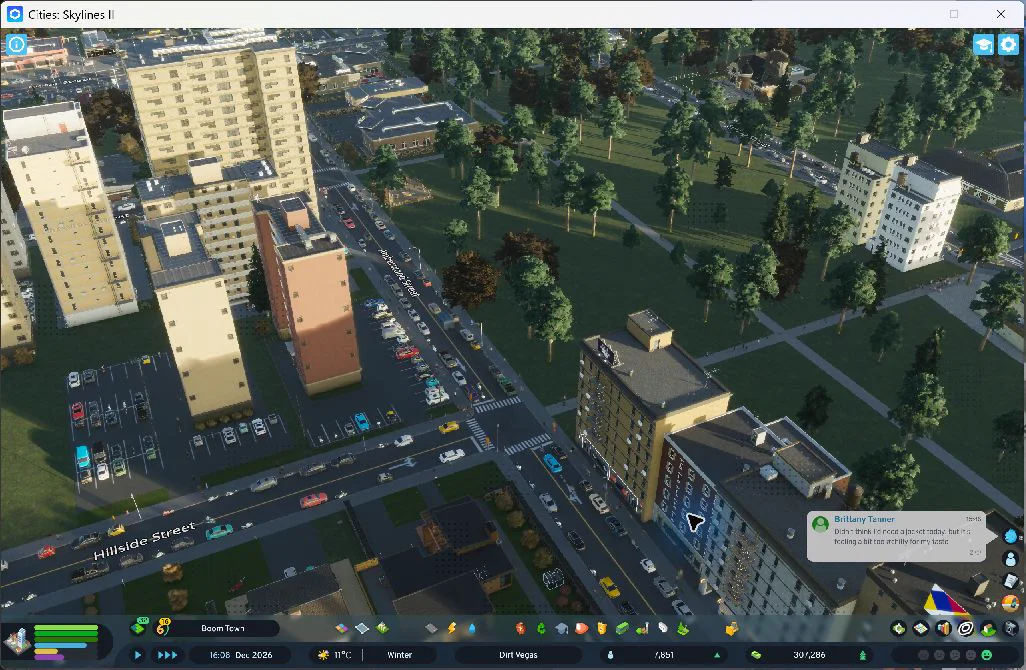Image resolution: width=1026 pixels, height=670 pixels.
Task: Open the settings gear icon
Action: tap(1008, 44)
